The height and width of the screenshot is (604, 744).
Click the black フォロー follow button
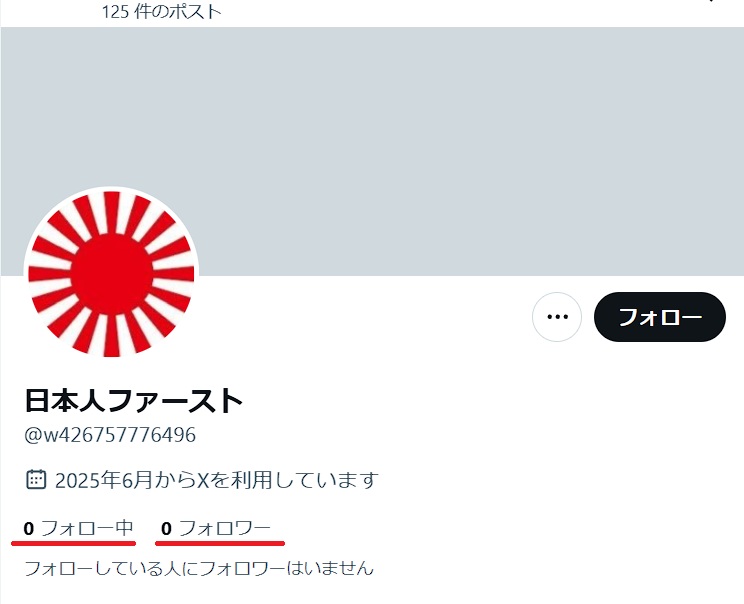pos(660,316)
